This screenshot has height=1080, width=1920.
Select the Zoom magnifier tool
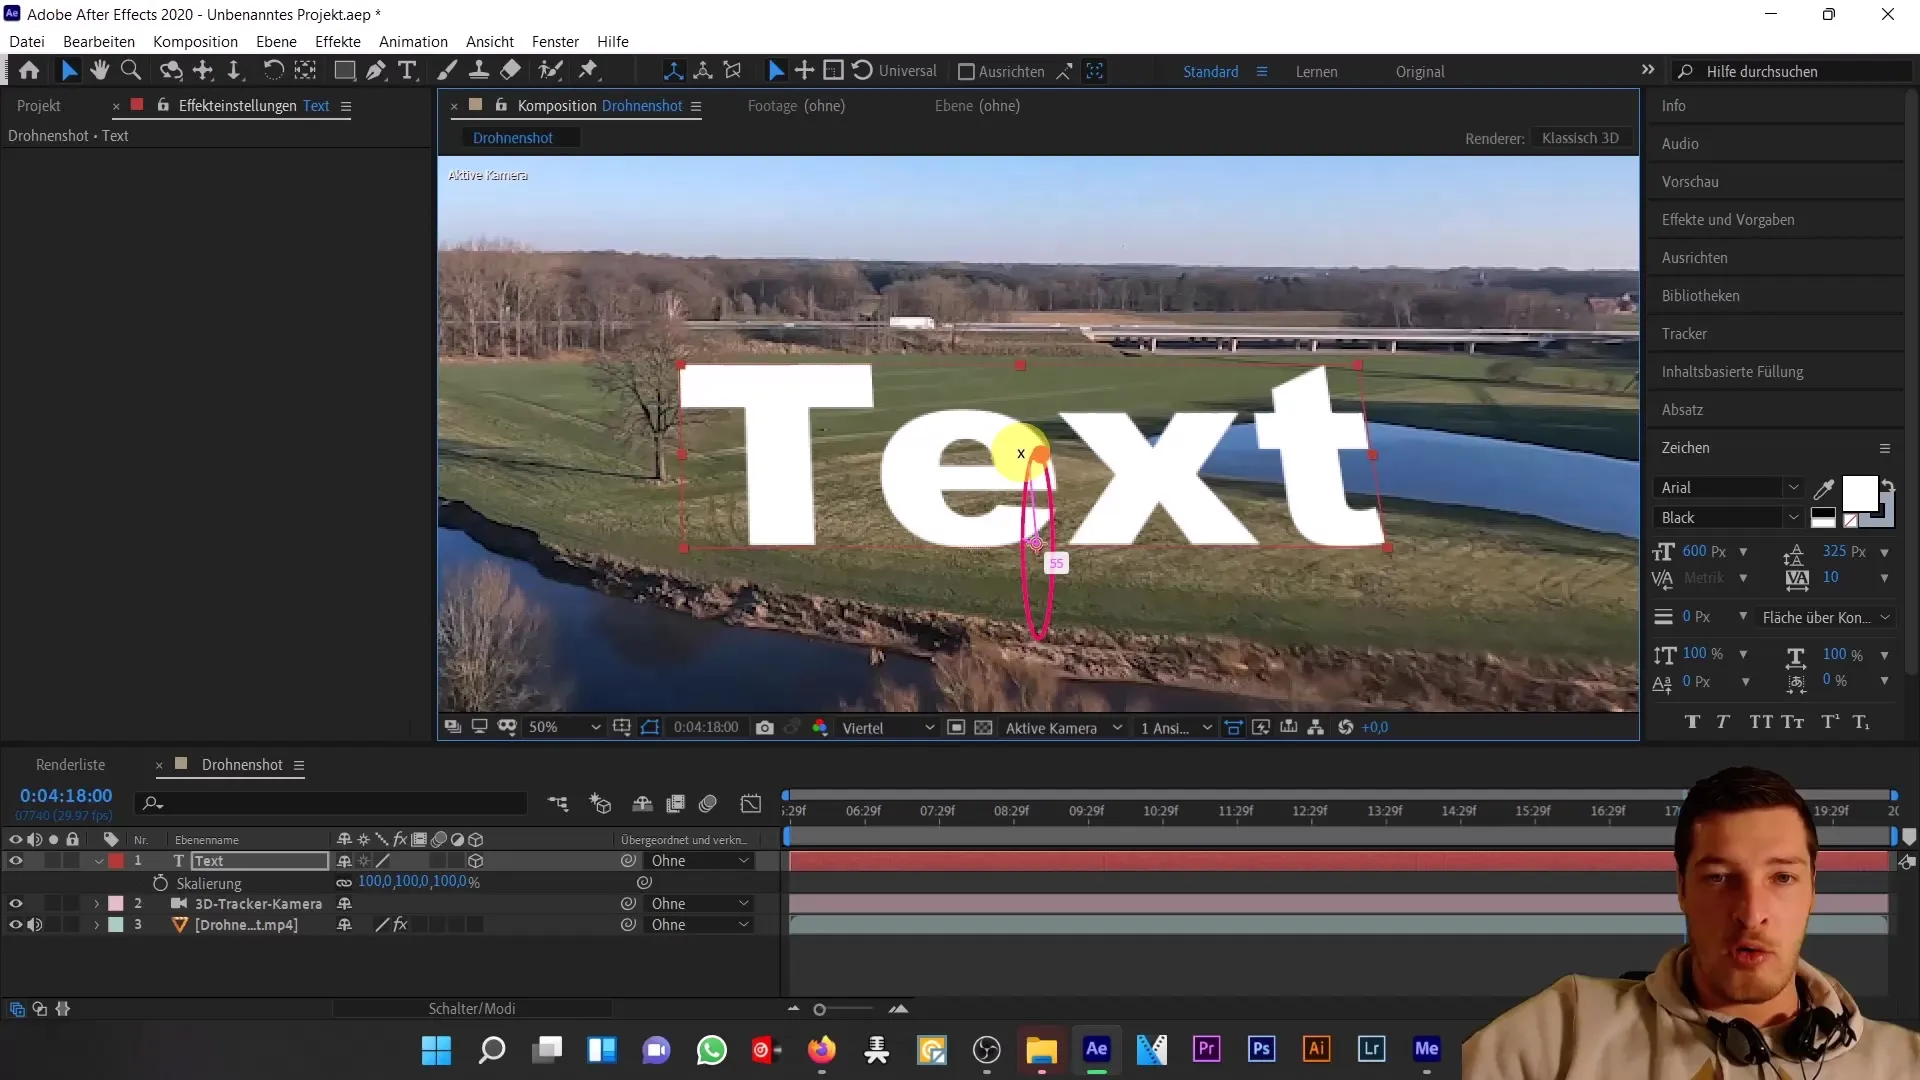pyautogui.click(x=130, y=70)
